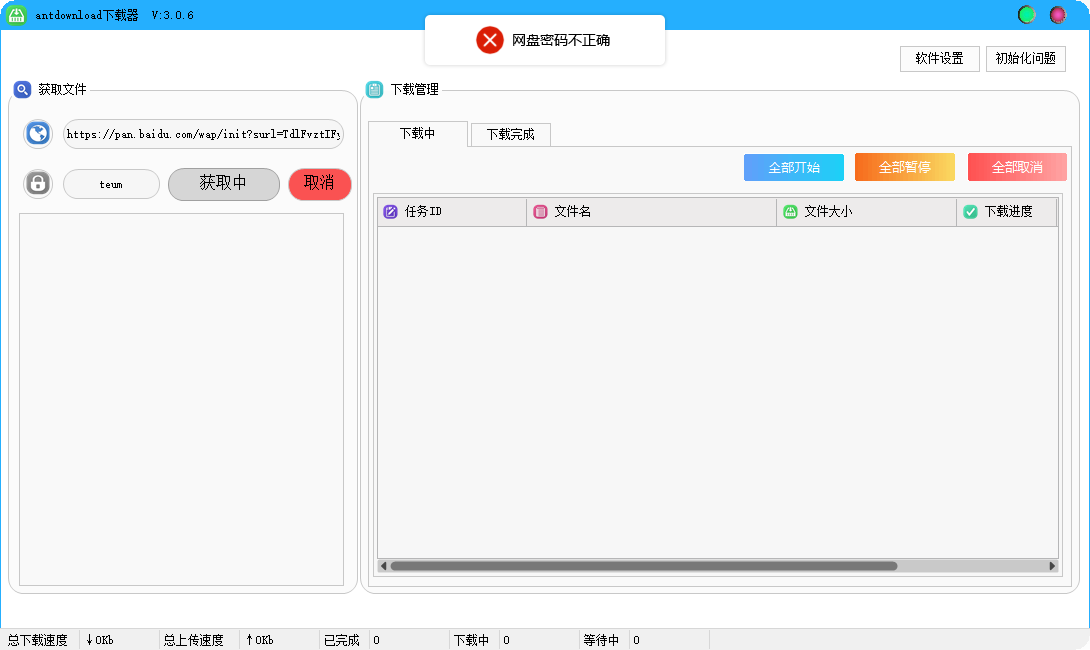Click the empty file list area
This screenshot has width=1090, height=650.
point(181,399)
